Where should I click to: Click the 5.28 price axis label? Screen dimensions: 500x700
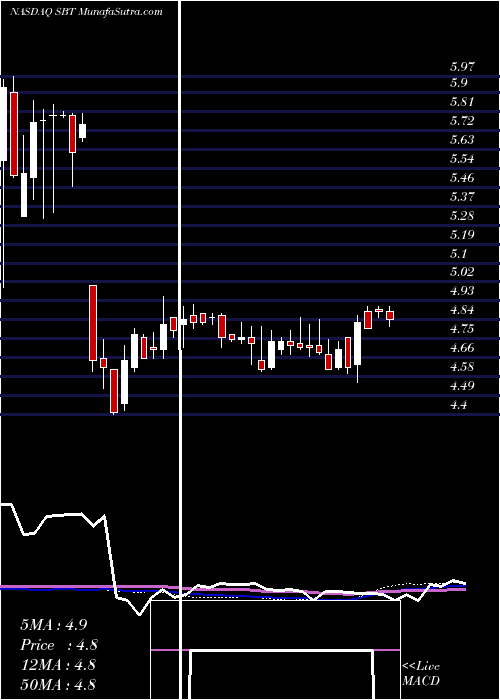[462, 216]
